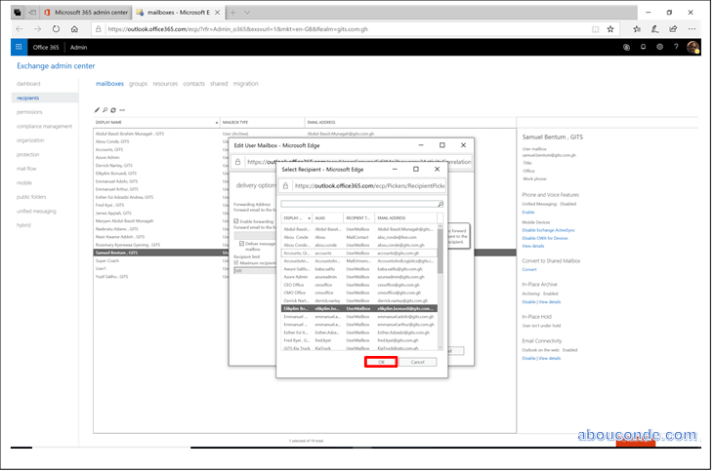Screen dimensions: 714x471
Task: Open the settings gear in Office 365 header
Action: (x=659, y=46)
